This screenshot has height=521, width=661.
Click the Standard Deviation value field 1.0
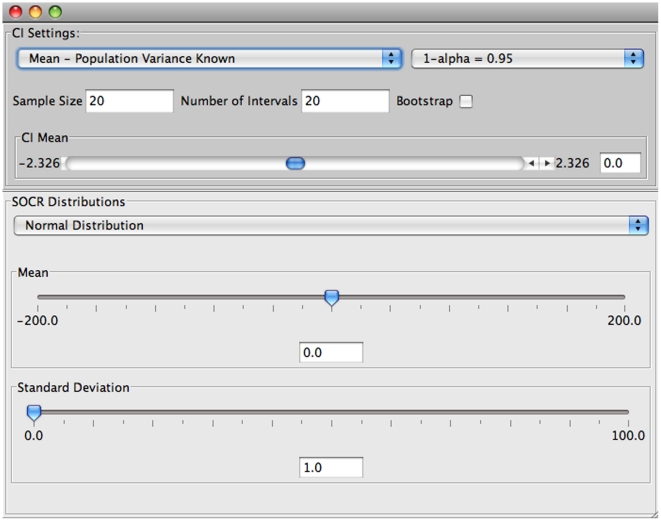[331, 467]
